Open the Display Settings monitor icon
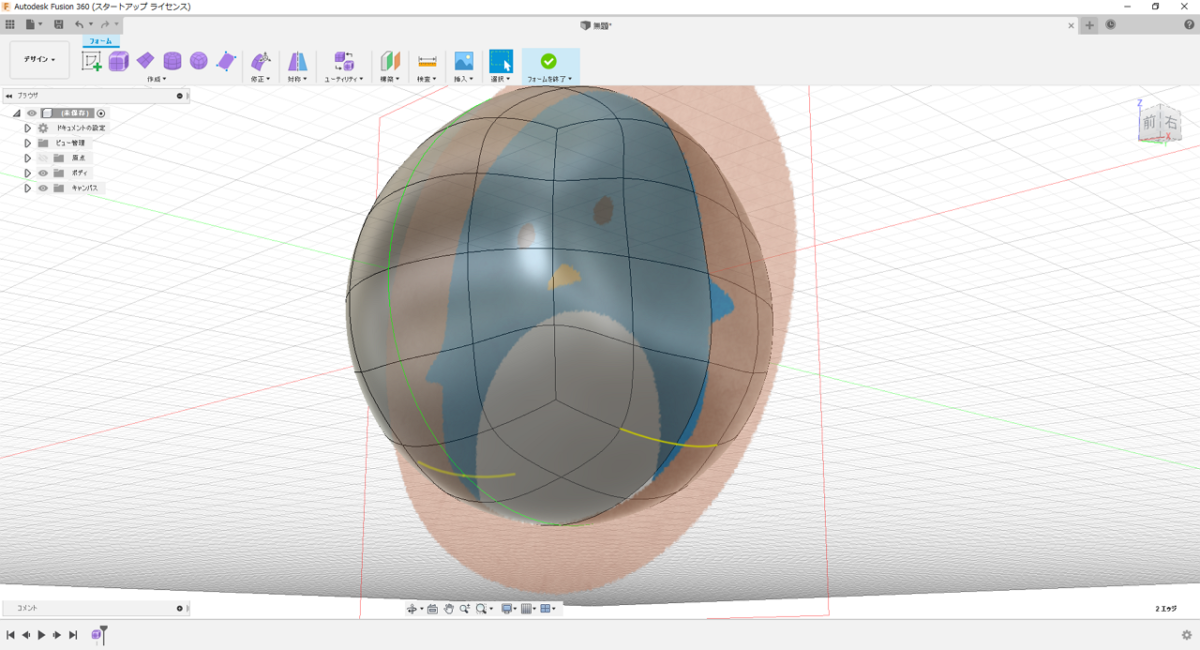 coord(508,608)
